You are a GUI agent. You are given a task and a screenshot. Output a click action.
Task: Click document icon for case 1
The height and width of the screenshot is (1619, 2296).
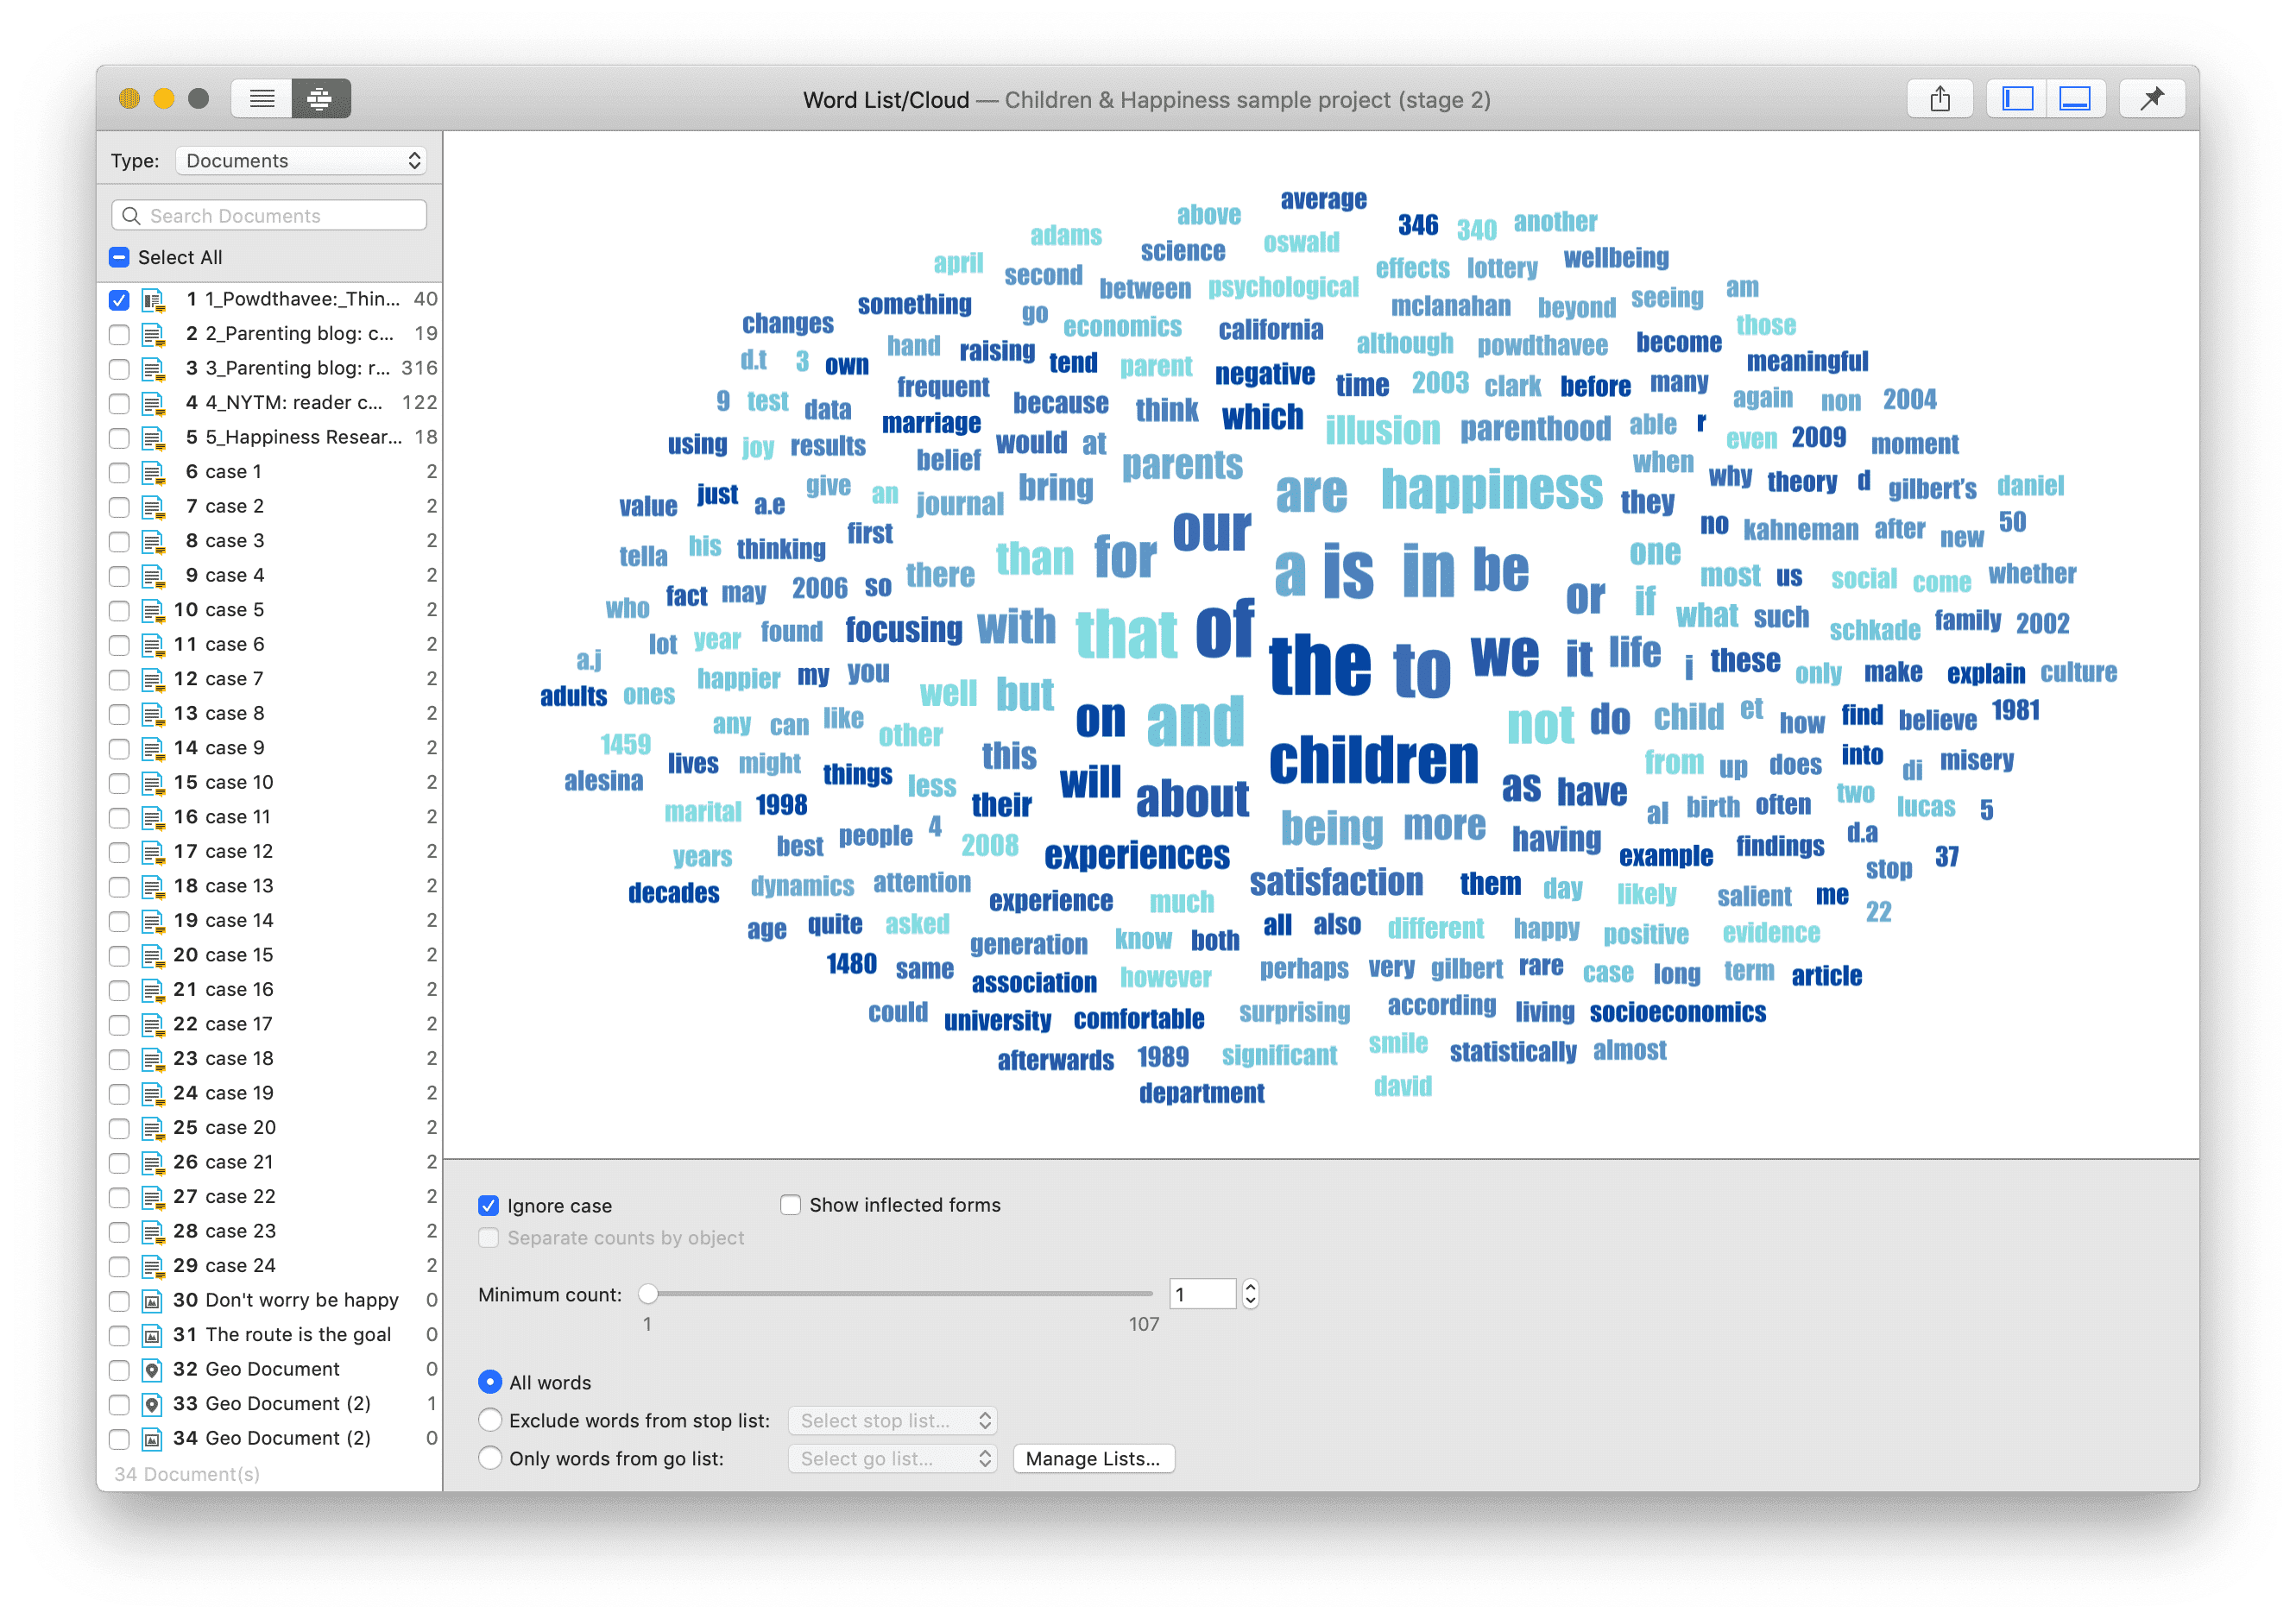point(153,472)
